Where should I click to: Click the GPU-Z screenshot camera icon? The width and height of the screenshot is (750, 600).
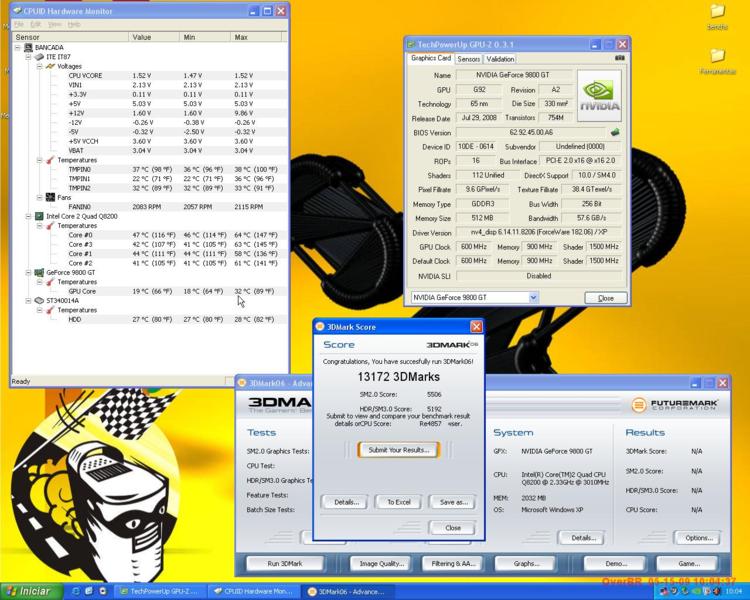(x=620, y=58)
